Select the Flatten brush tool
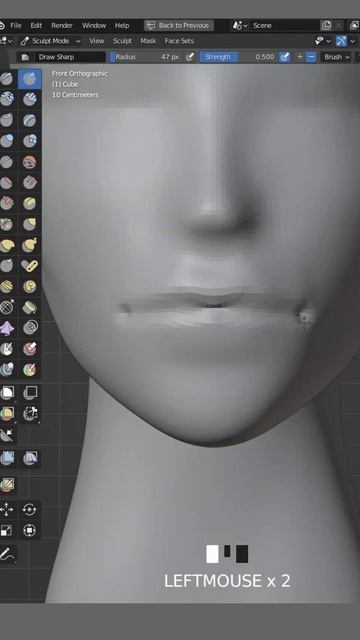 pyautogui.click(x=6, y=182)
